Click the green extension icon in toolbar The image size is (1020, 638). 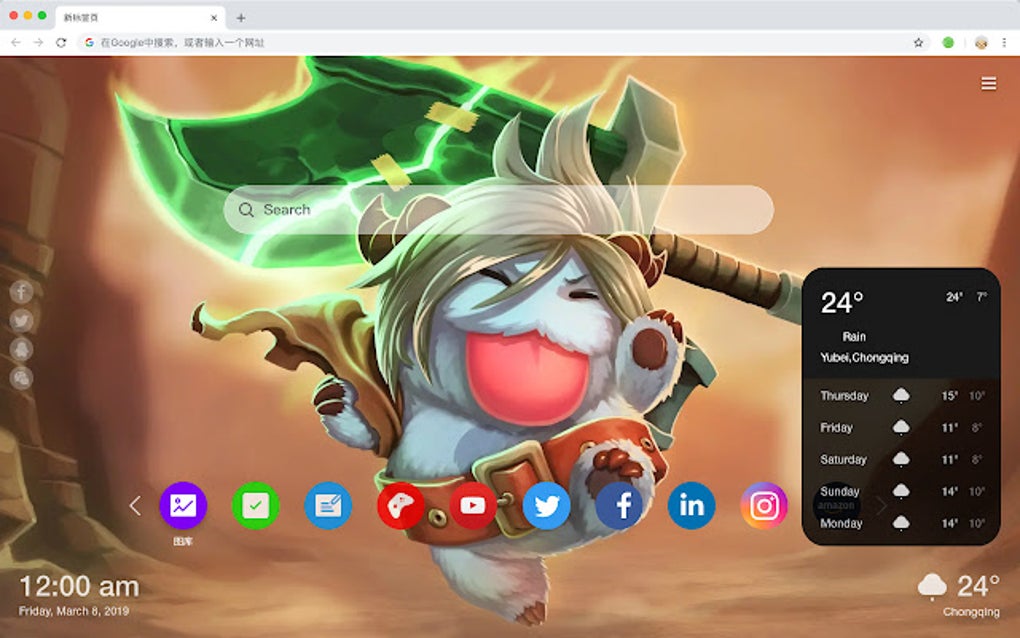point(948,42)
